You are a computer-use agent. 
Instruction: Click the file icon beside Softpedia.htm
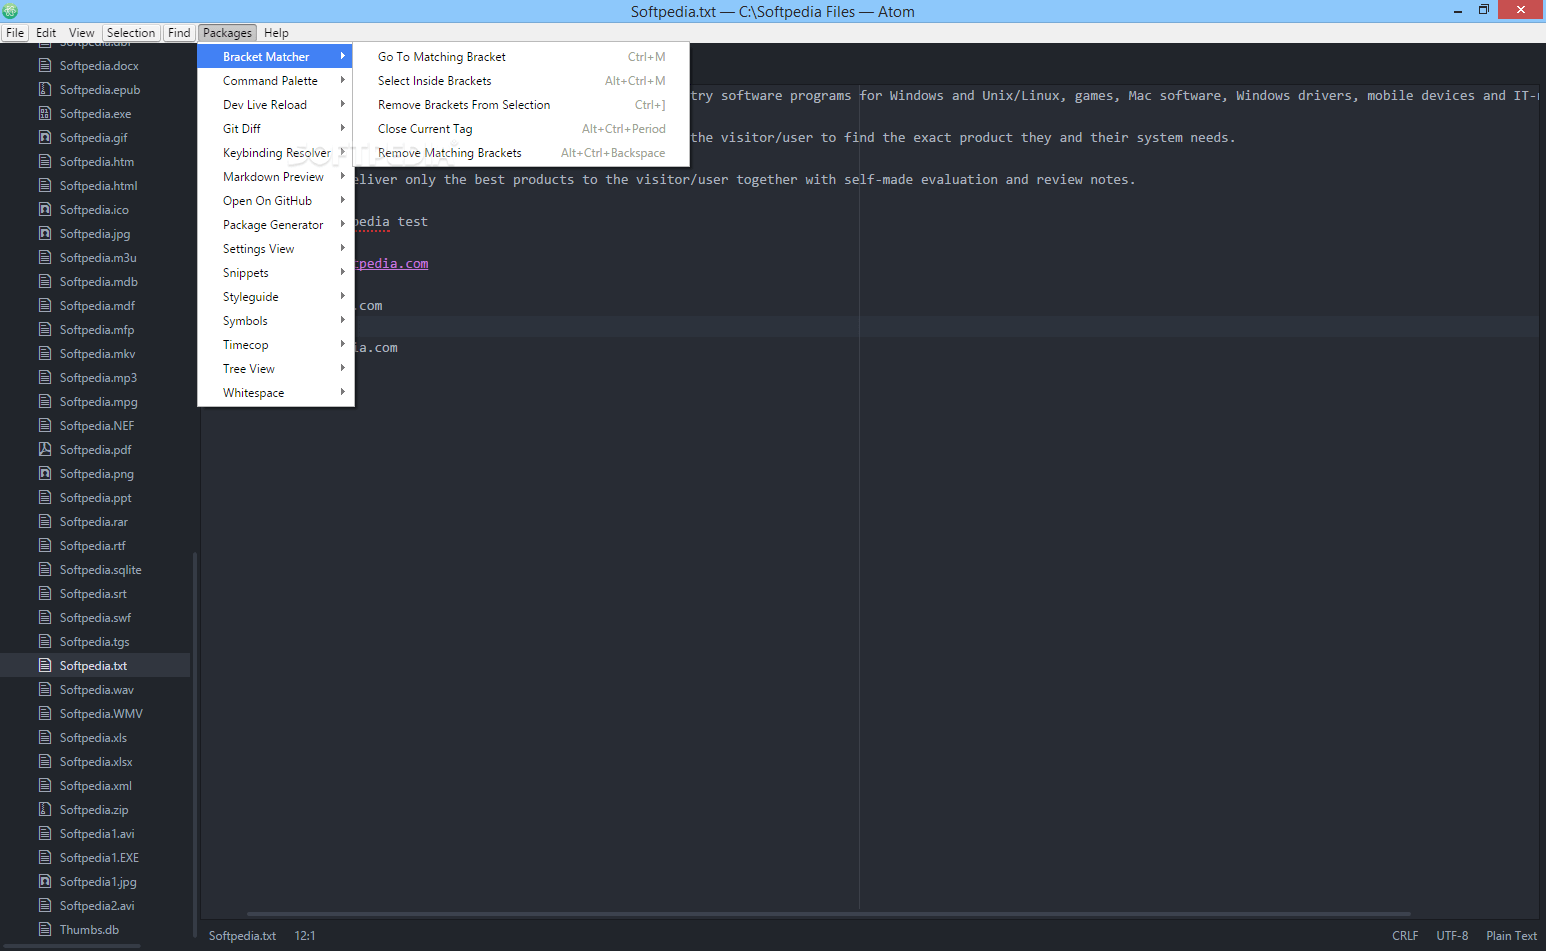click(45, 161)
